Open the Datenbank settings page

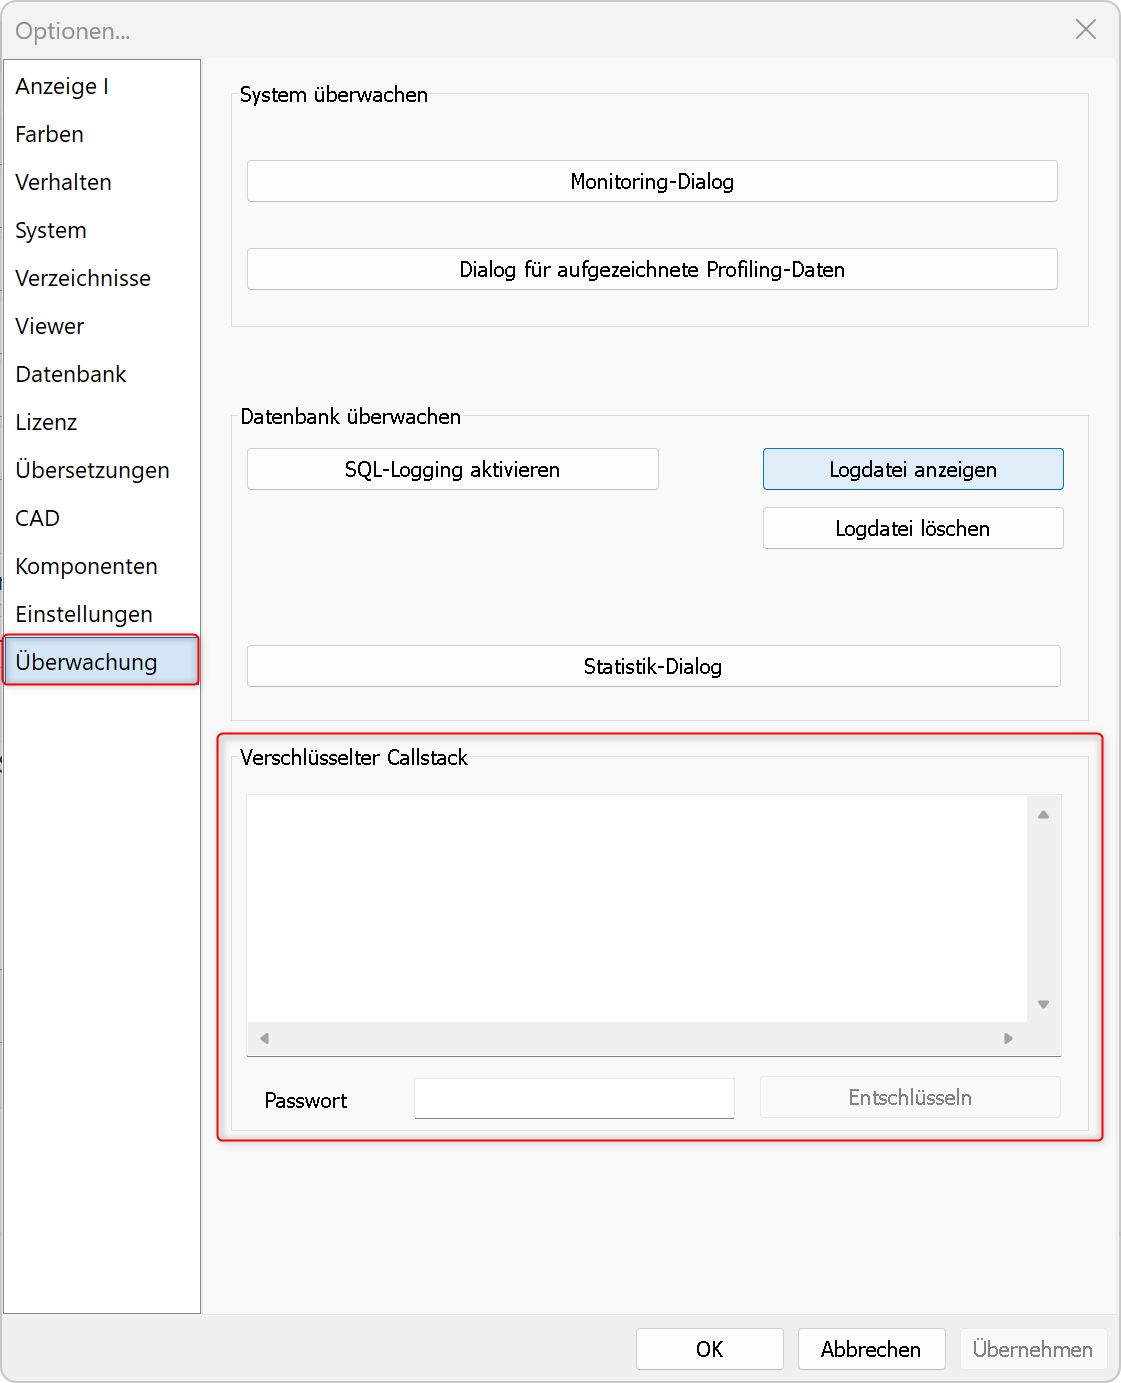[x=71, y=374]
